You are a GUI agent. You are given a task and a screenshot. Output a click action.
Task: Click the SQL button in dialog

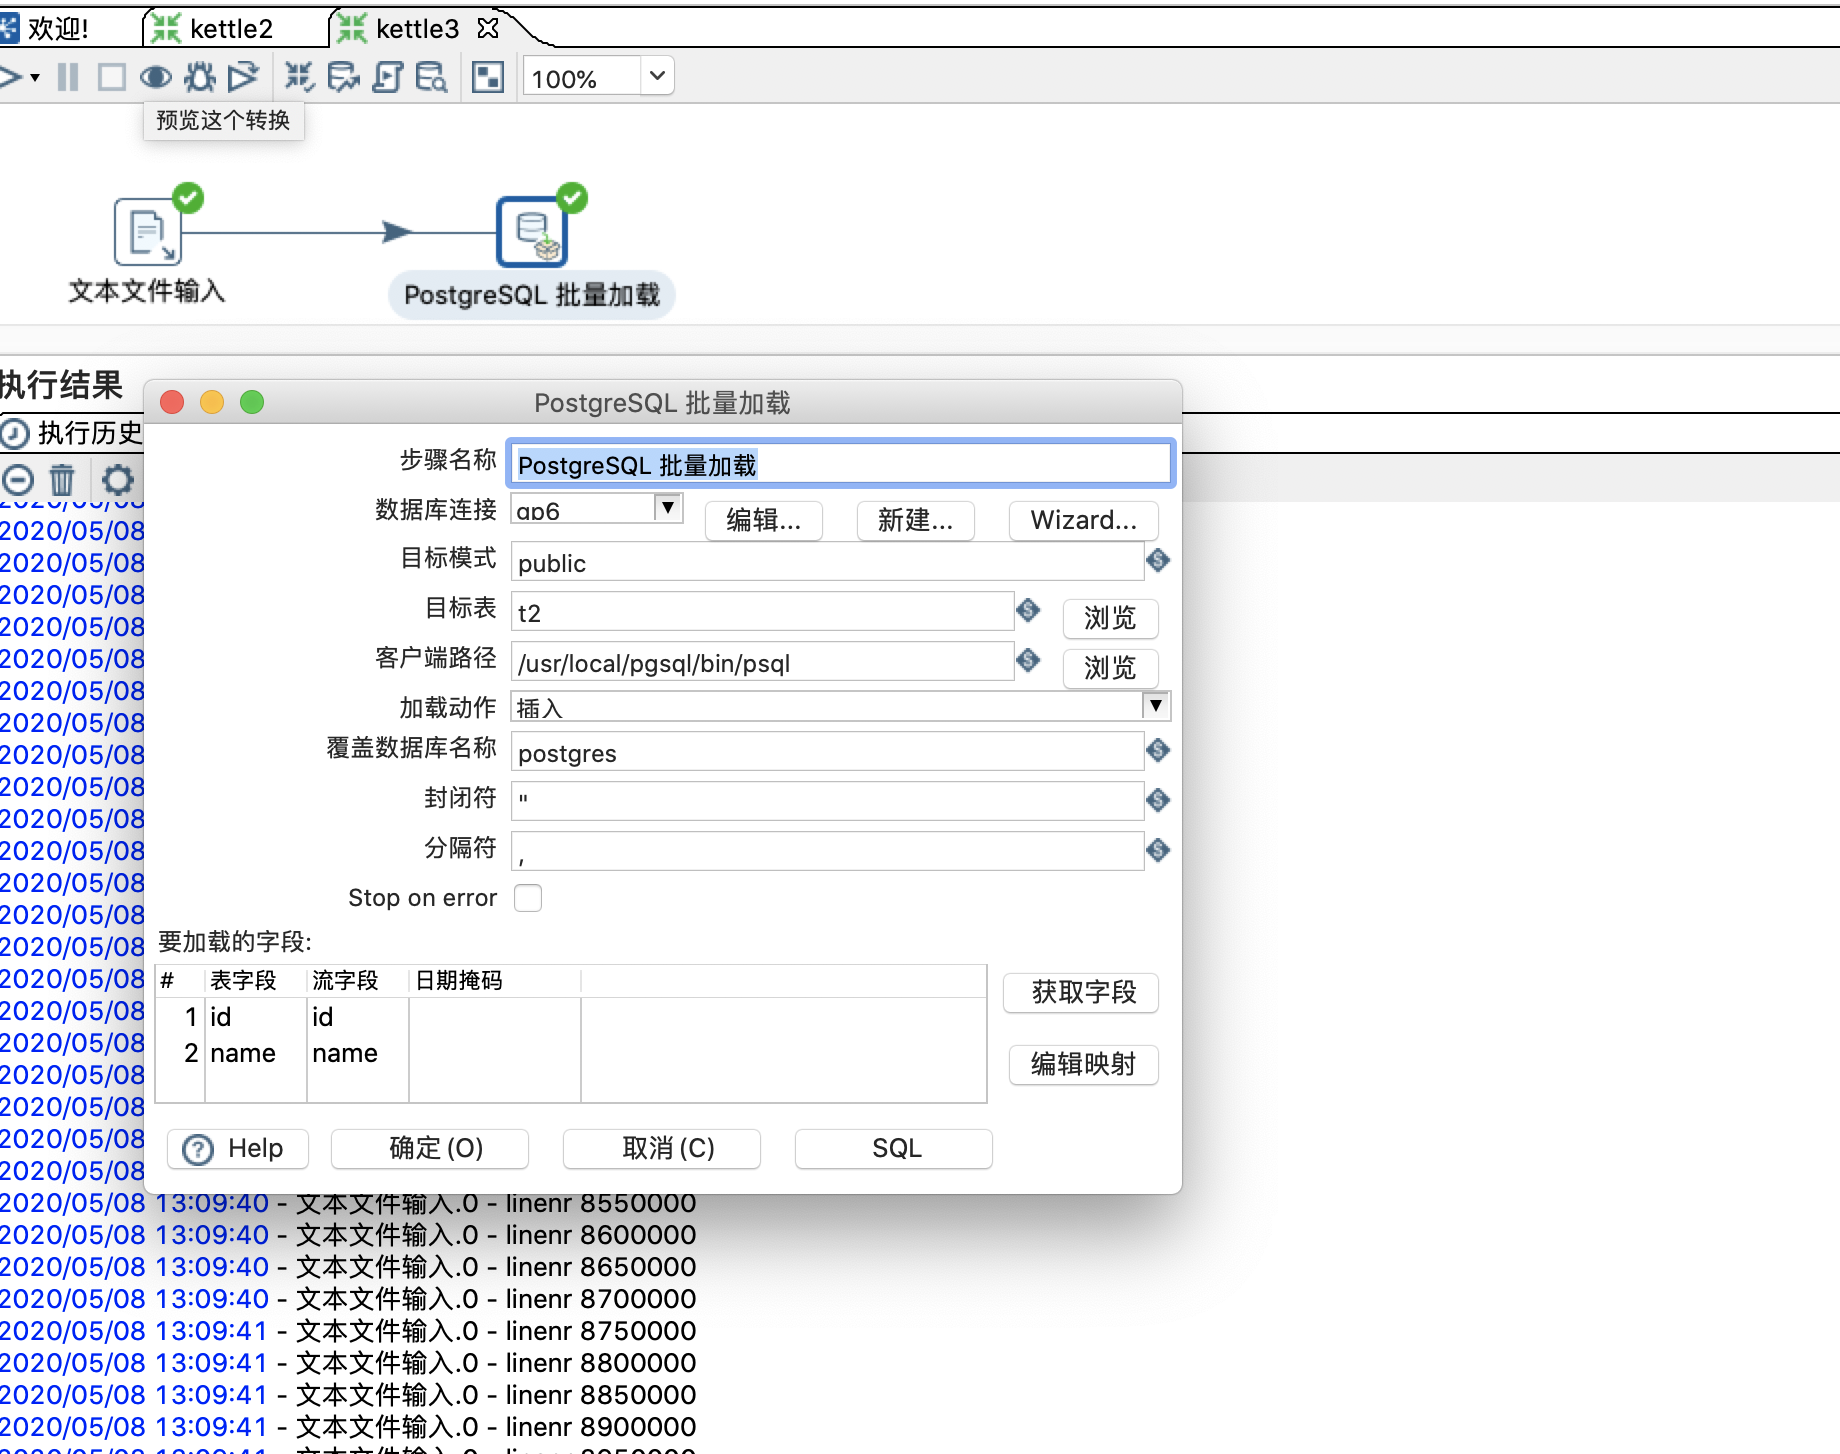894,1148
